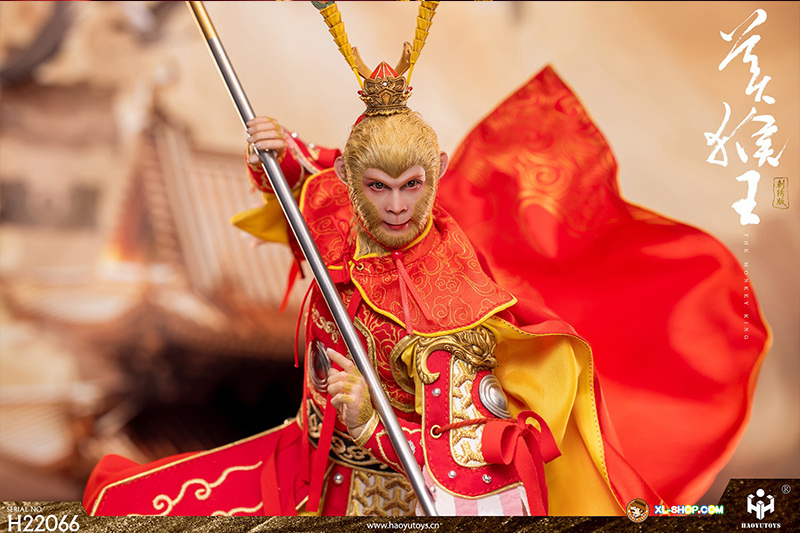
Task: Click the round silver disc on the armor
Action: (x=493, y=396)
